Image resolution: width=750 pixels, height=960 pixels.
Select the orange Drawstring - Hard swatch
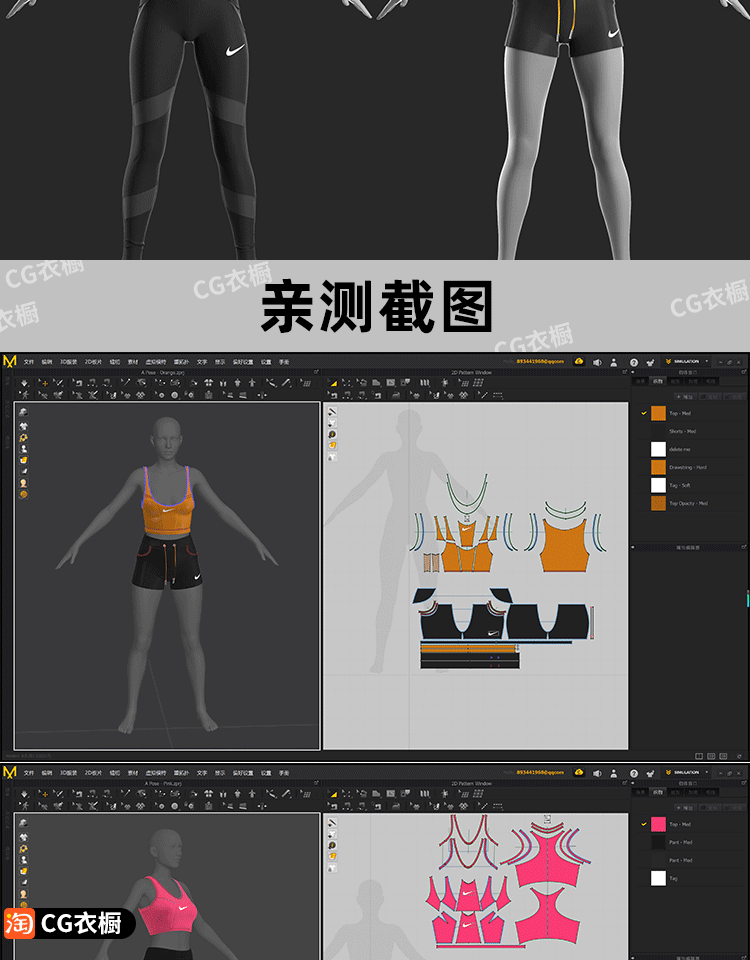tap(658, 467)
